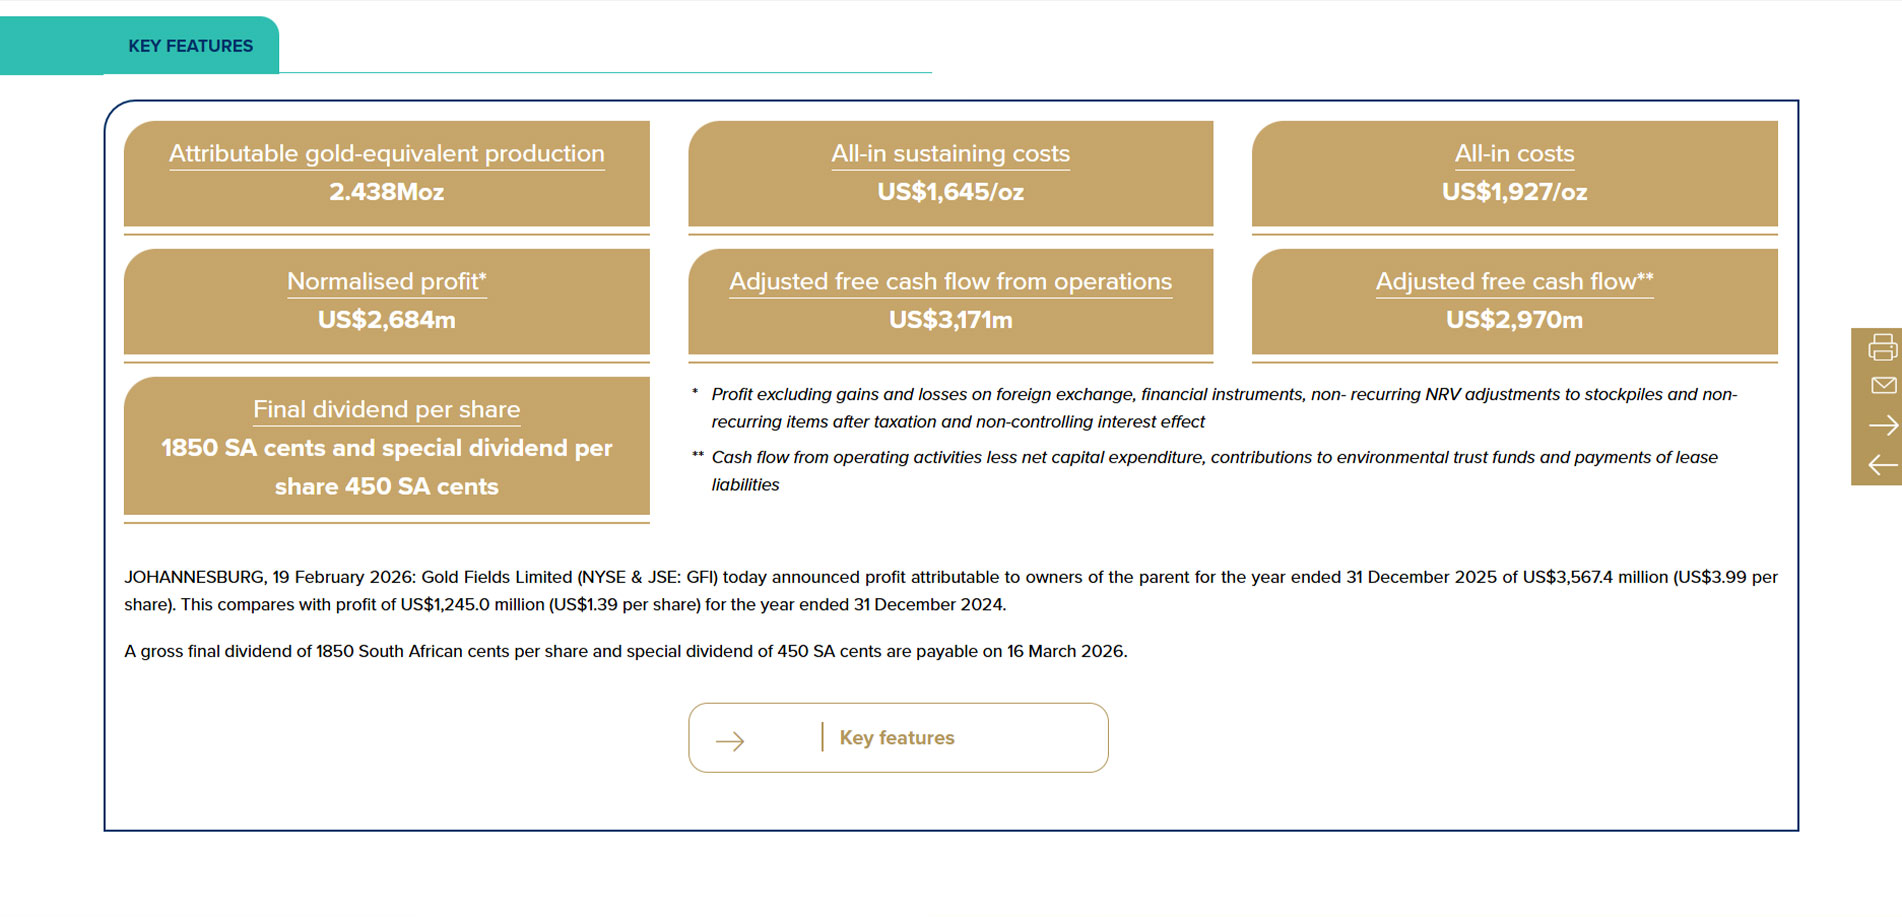Screen dimensions: 1902x917
Task: Click the 2.438Moz production tile value
Action: [x=387, y=192]
